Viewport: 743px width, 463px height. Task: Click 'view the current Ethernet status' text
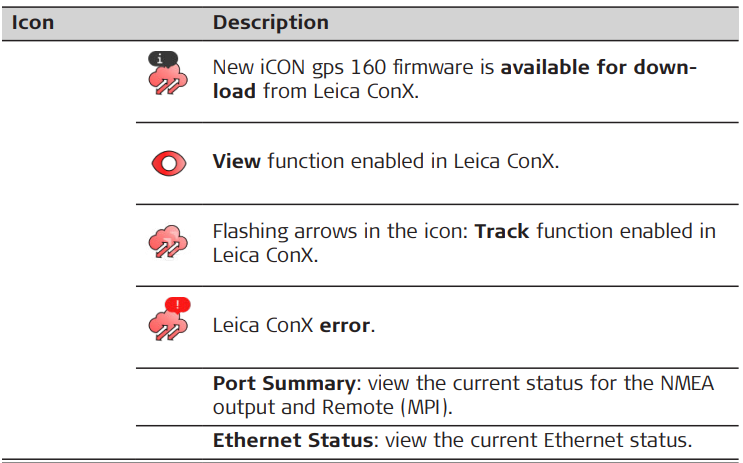[539, 440]
